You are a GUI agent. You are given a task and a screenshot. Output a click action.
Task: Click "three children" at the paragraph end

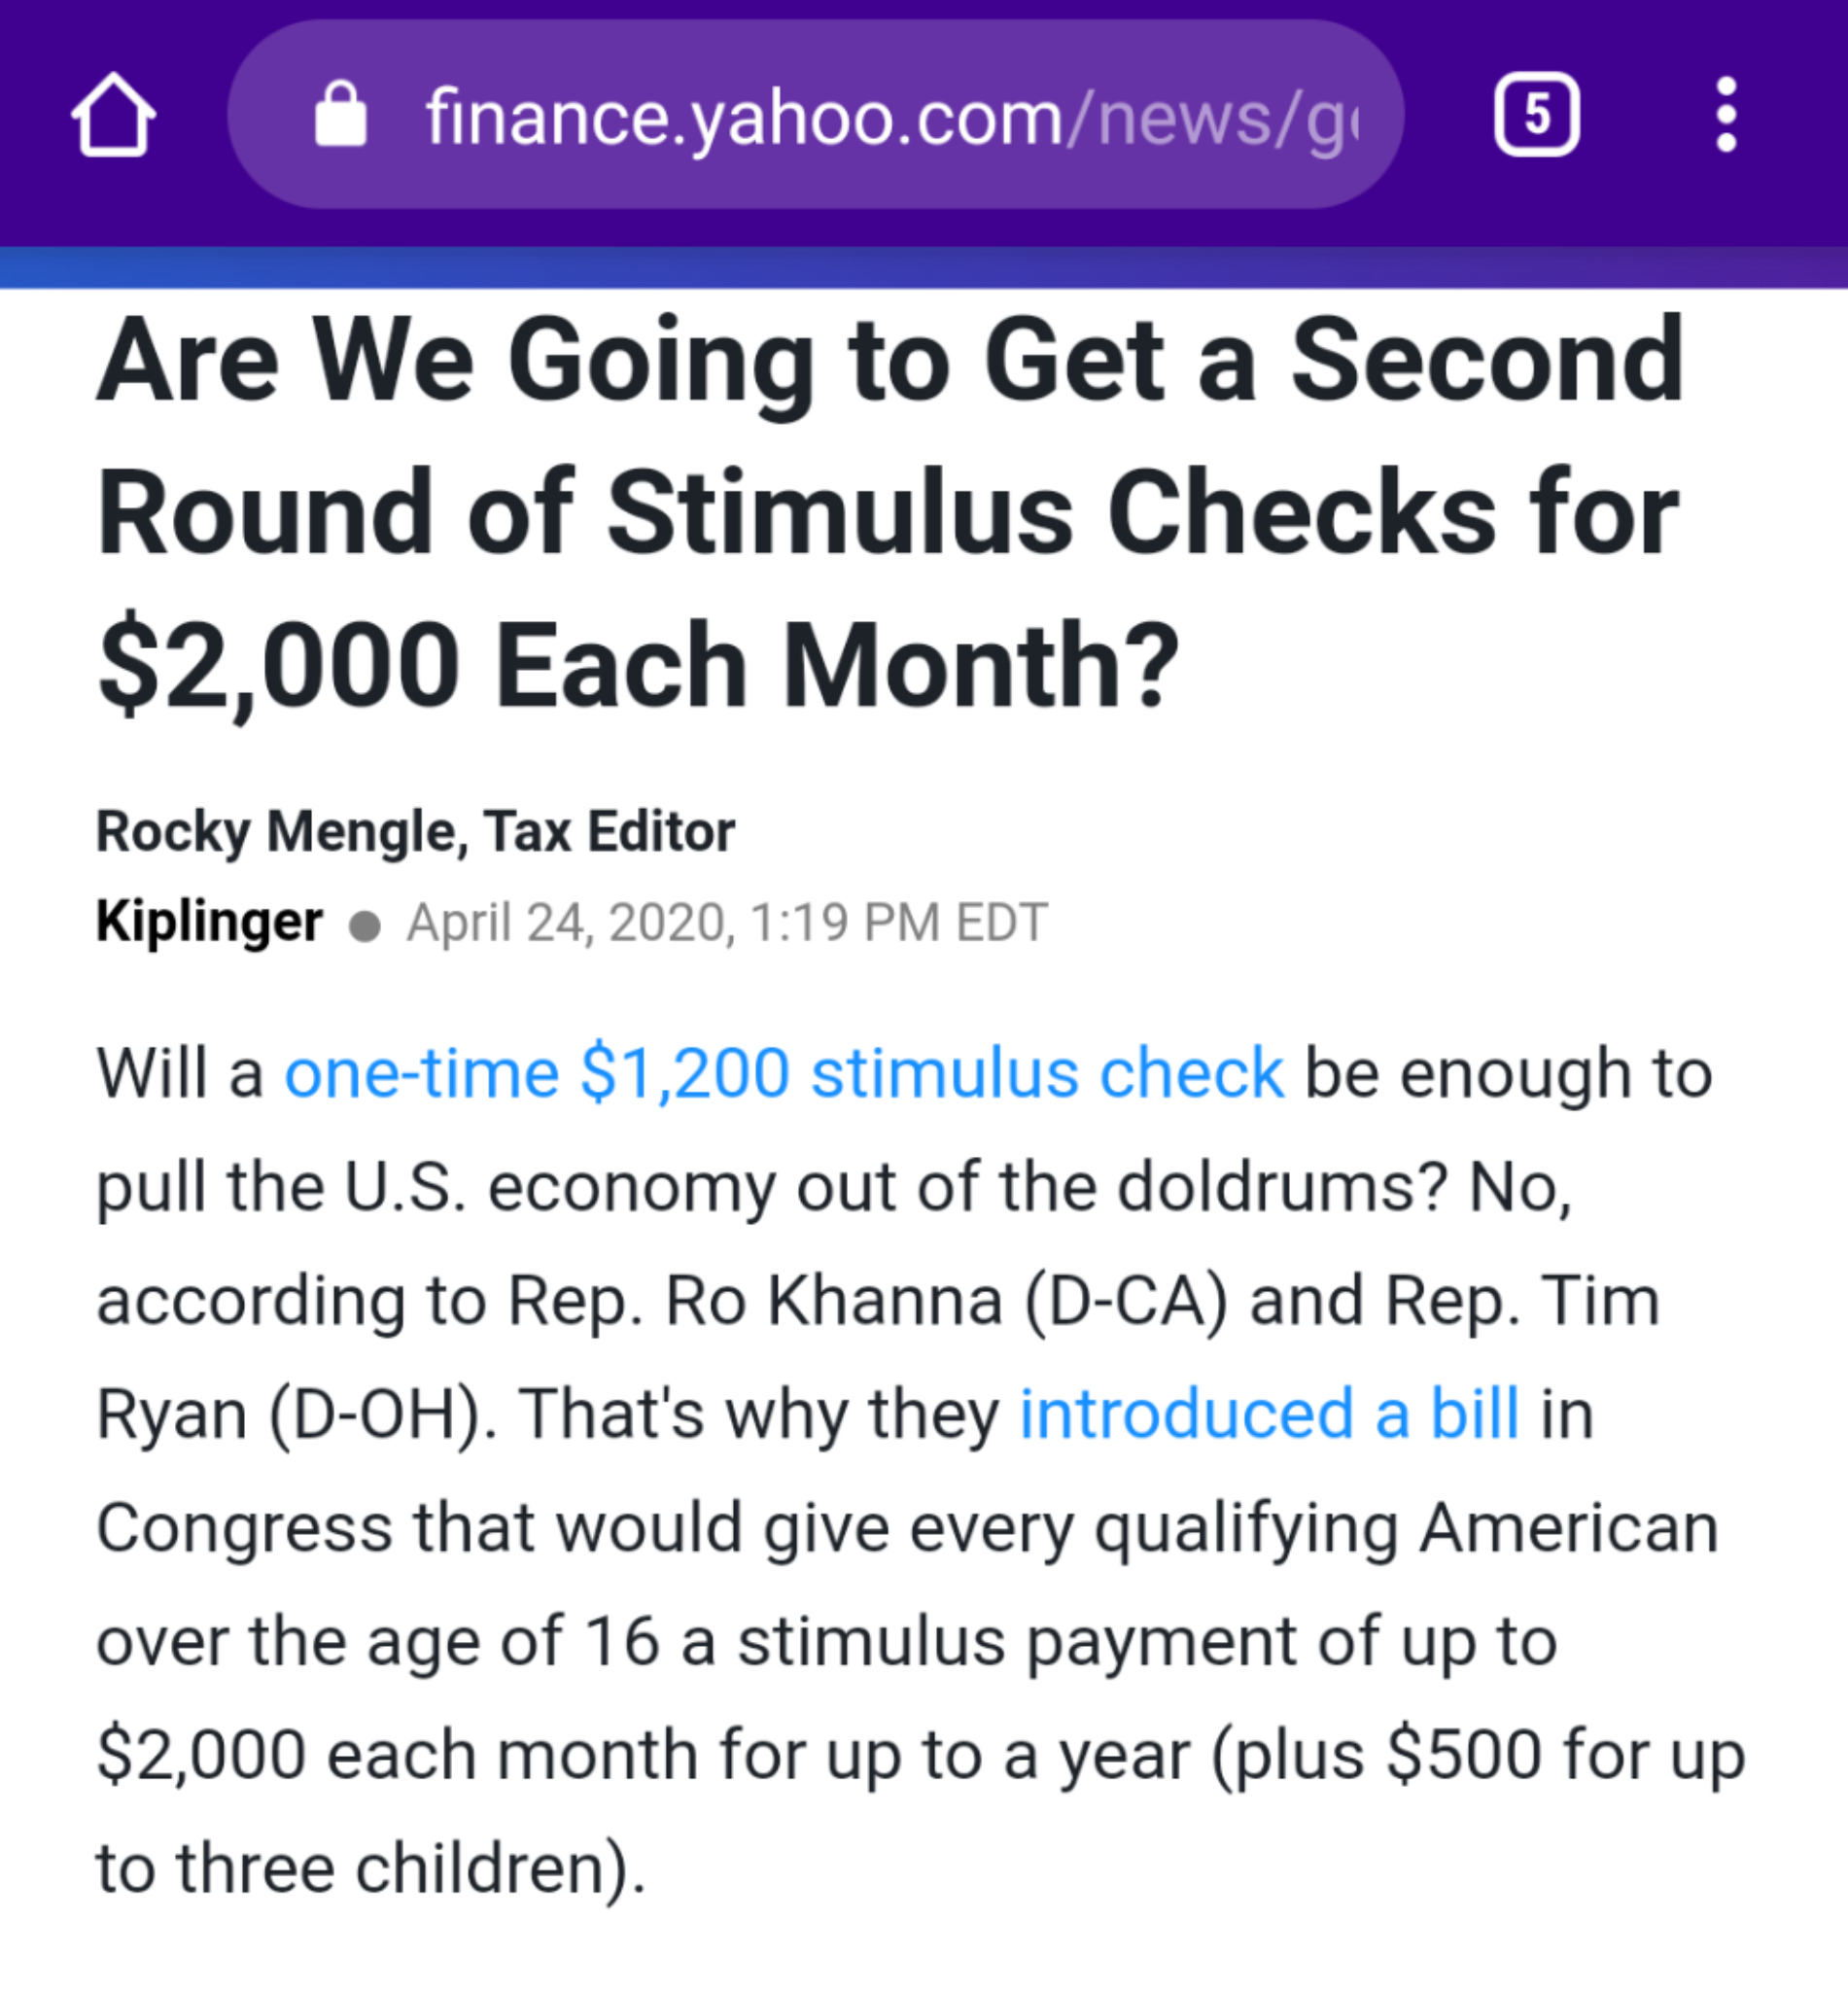(x=391, y=1868)
